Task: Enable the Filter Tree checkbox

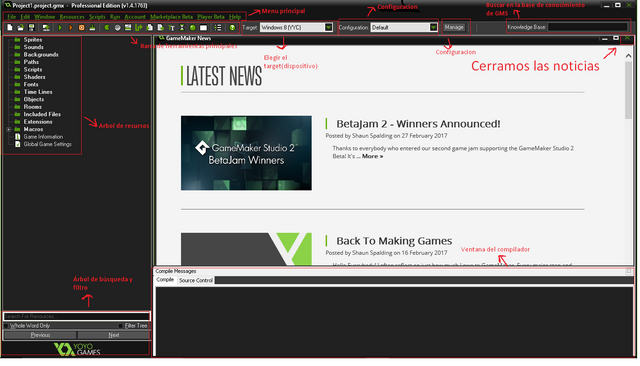Action: click(x=120, y=326)
